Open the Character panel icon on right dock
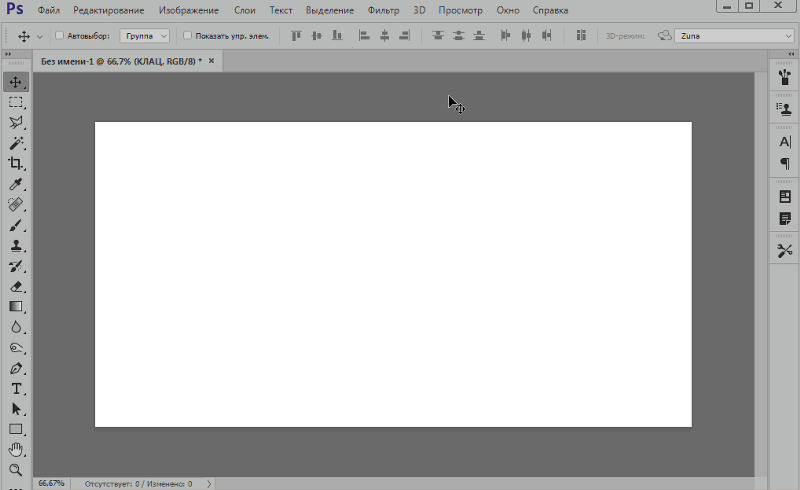The width and height of the screenshot is (800, 490). tap(784, 142)
